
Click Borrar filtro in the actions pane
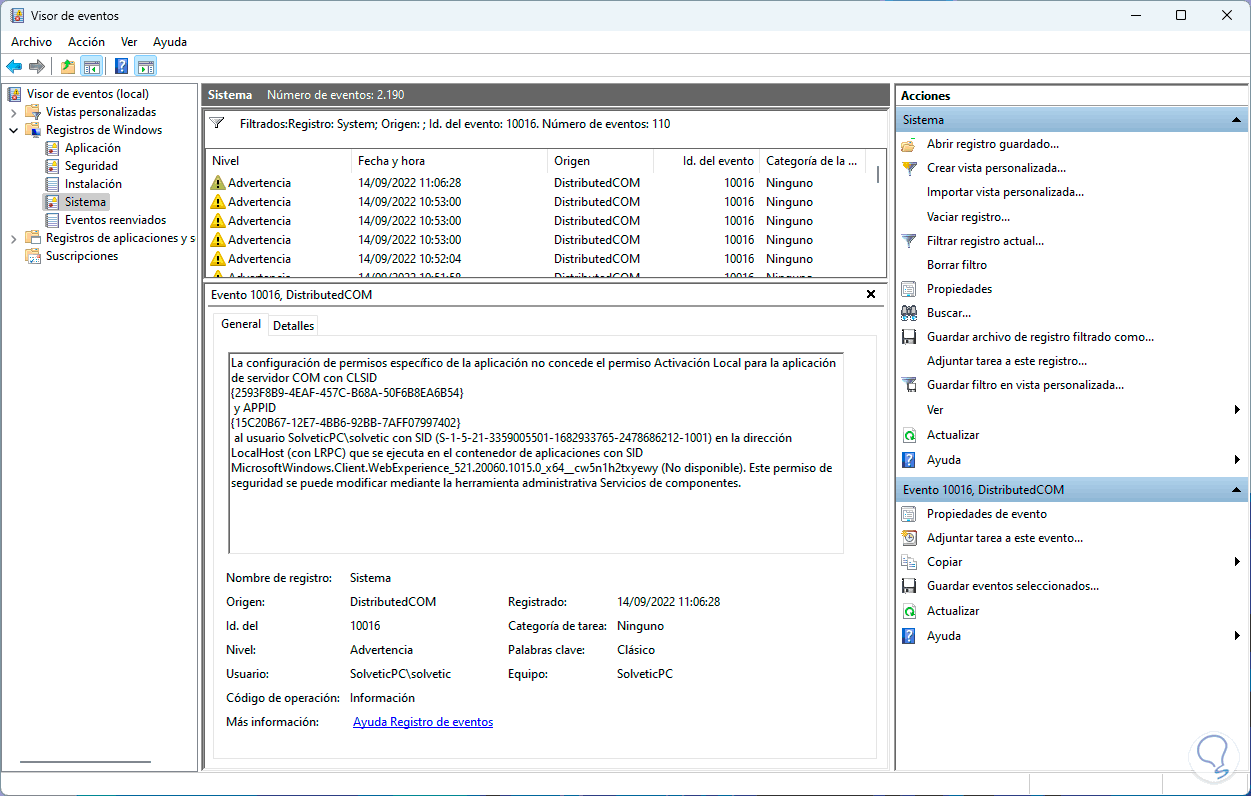[x=956, y=265]
